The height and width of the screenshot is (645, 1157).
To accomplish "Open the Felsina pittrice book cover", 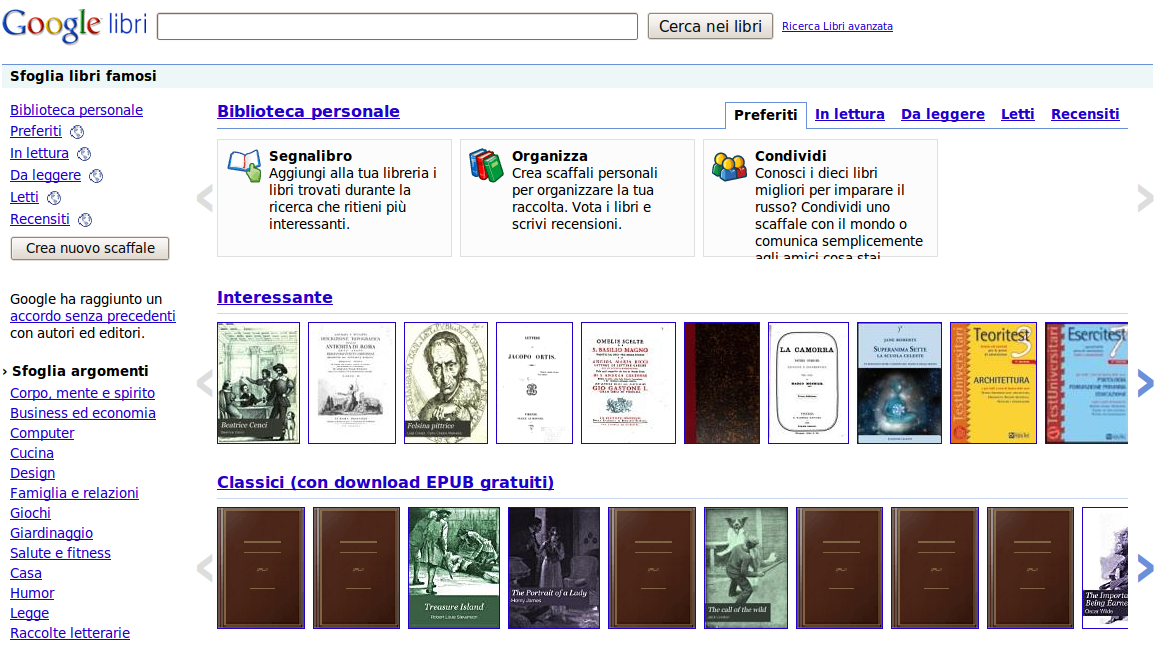I will [x=446, y=383].
